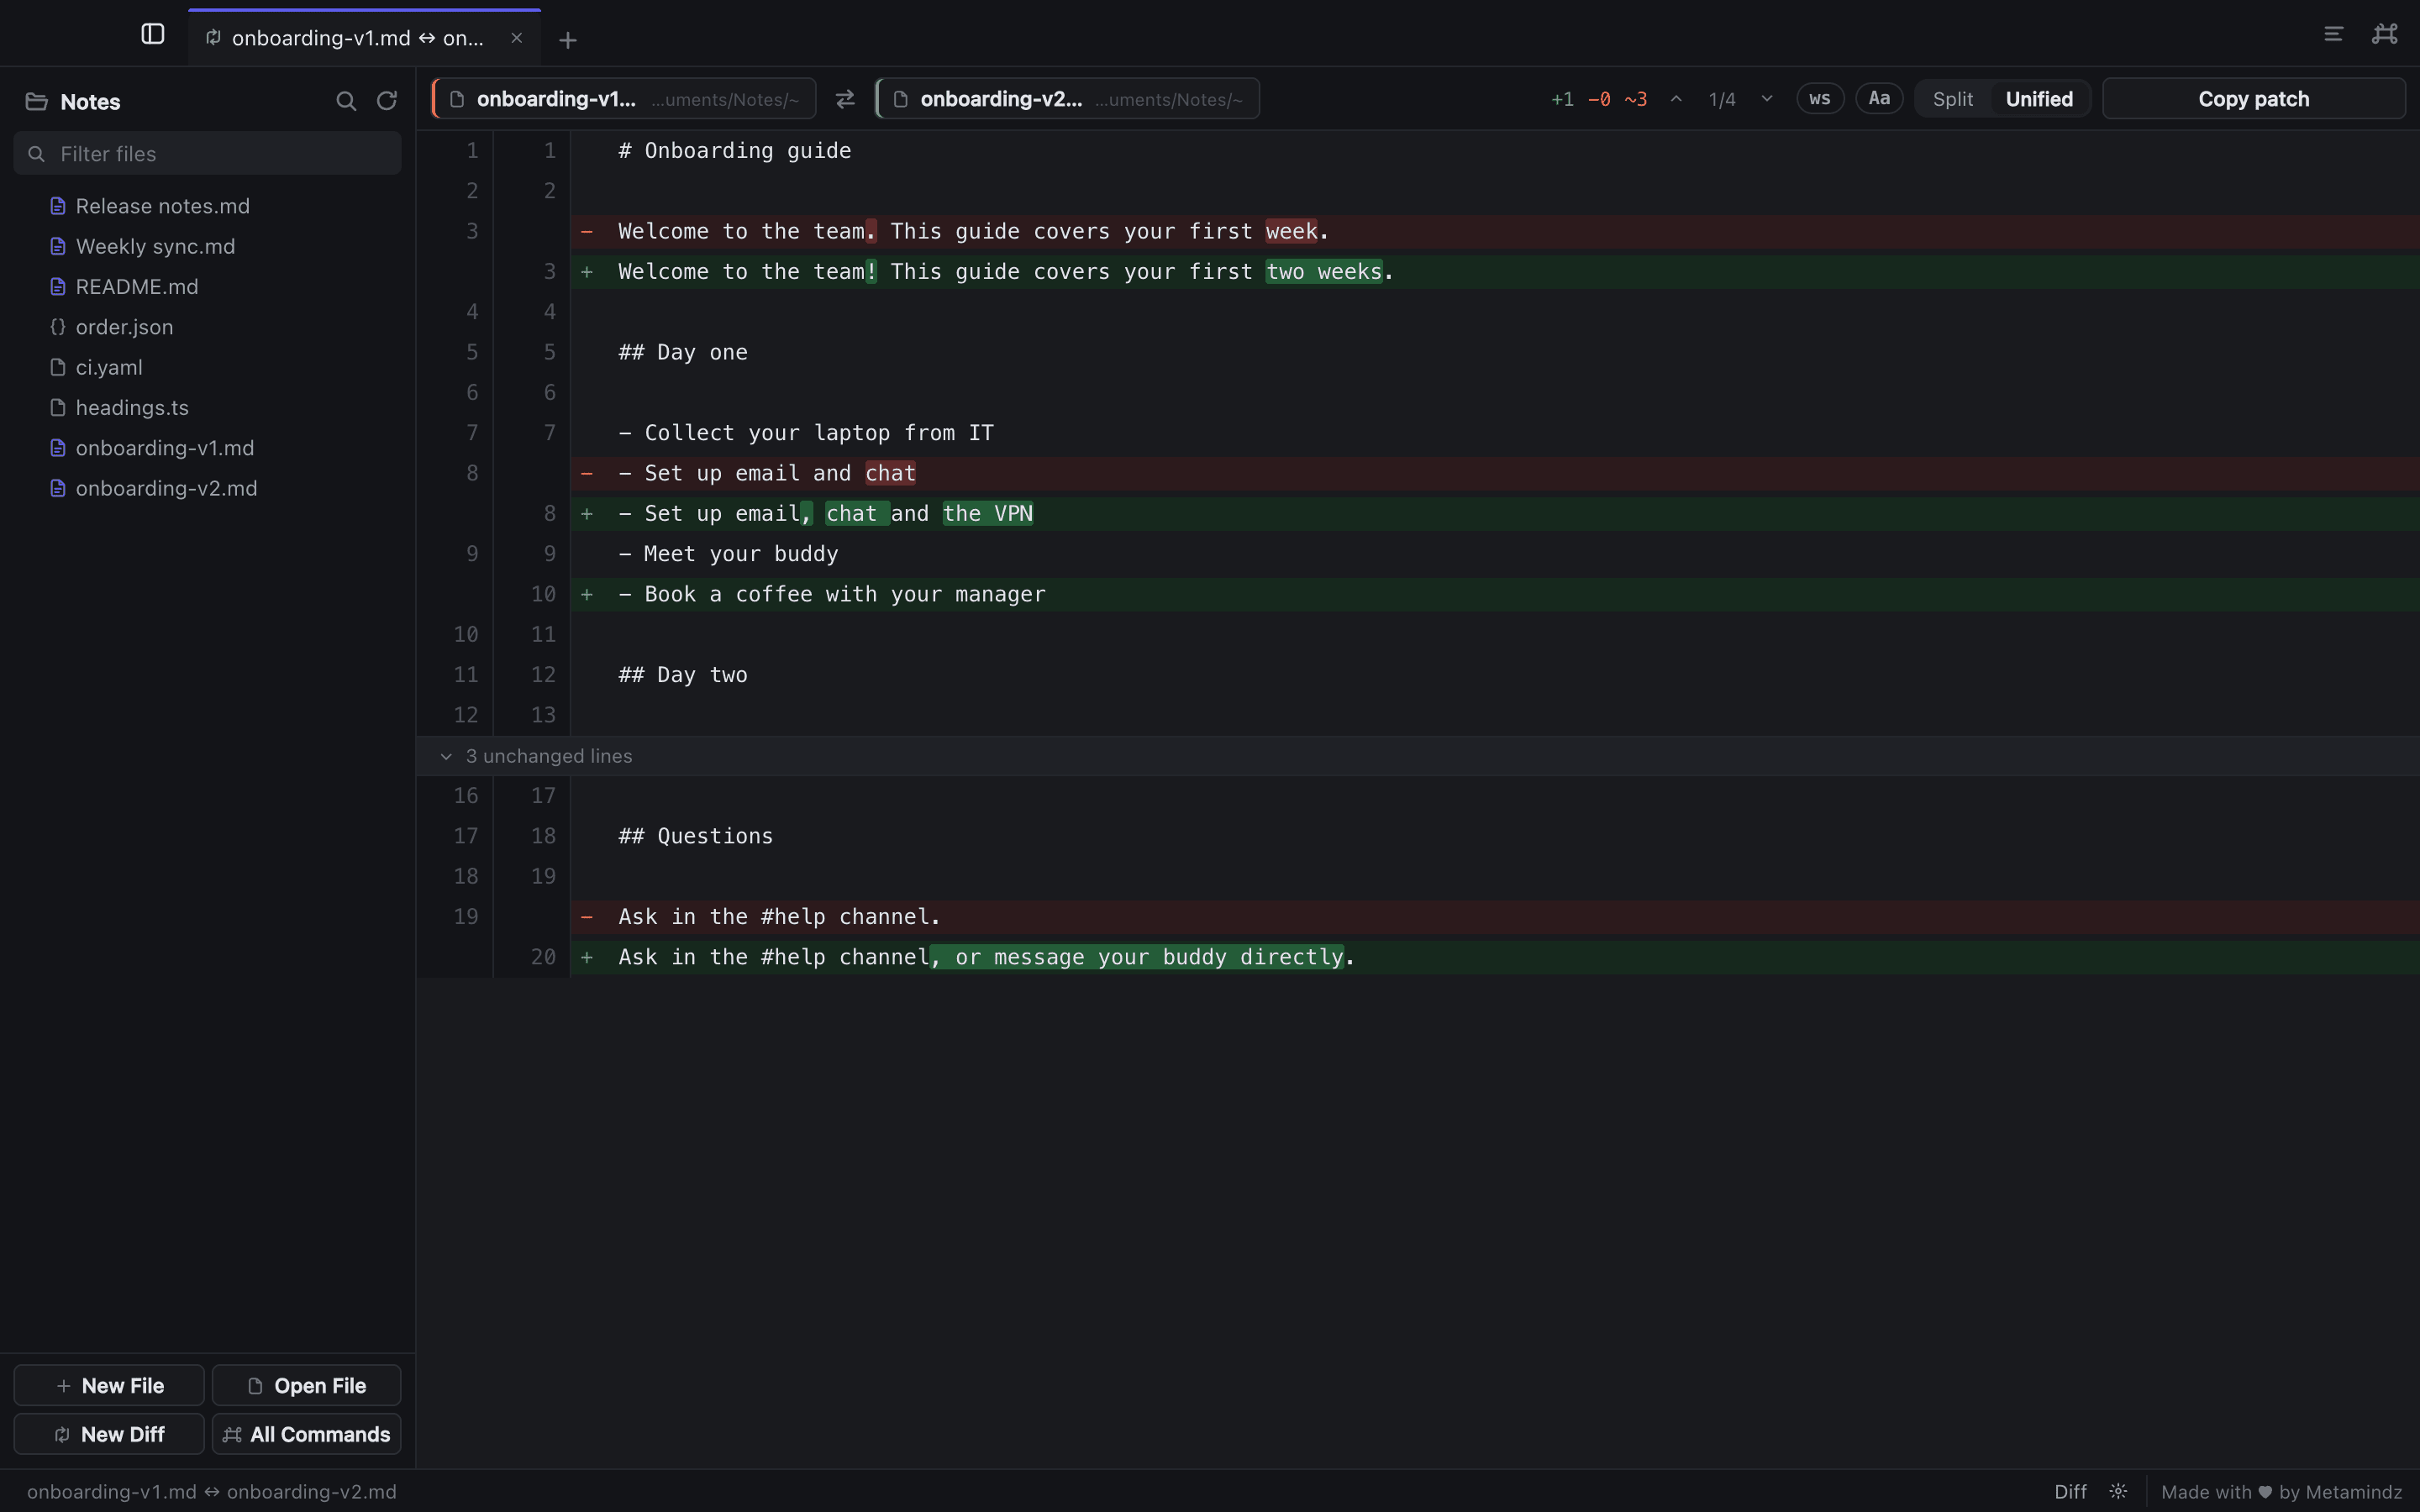This screenshot has height=1512, width=2420.
Task: Switch to Split diff view
Action: pos(1953,99)
